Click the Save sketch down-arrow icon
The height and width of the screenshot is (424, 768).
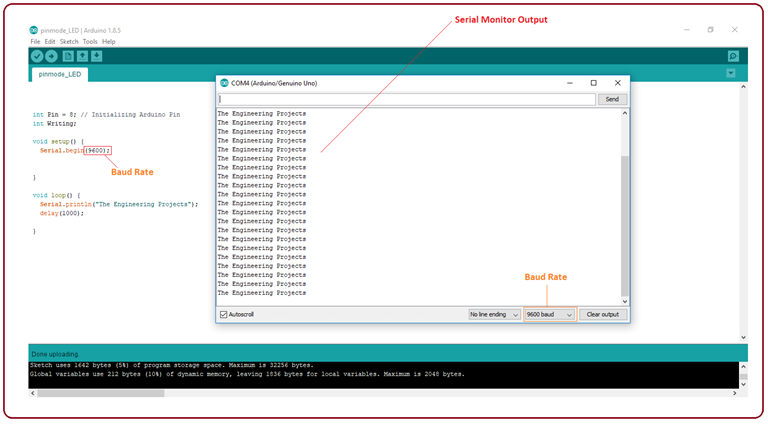point(97,57)
